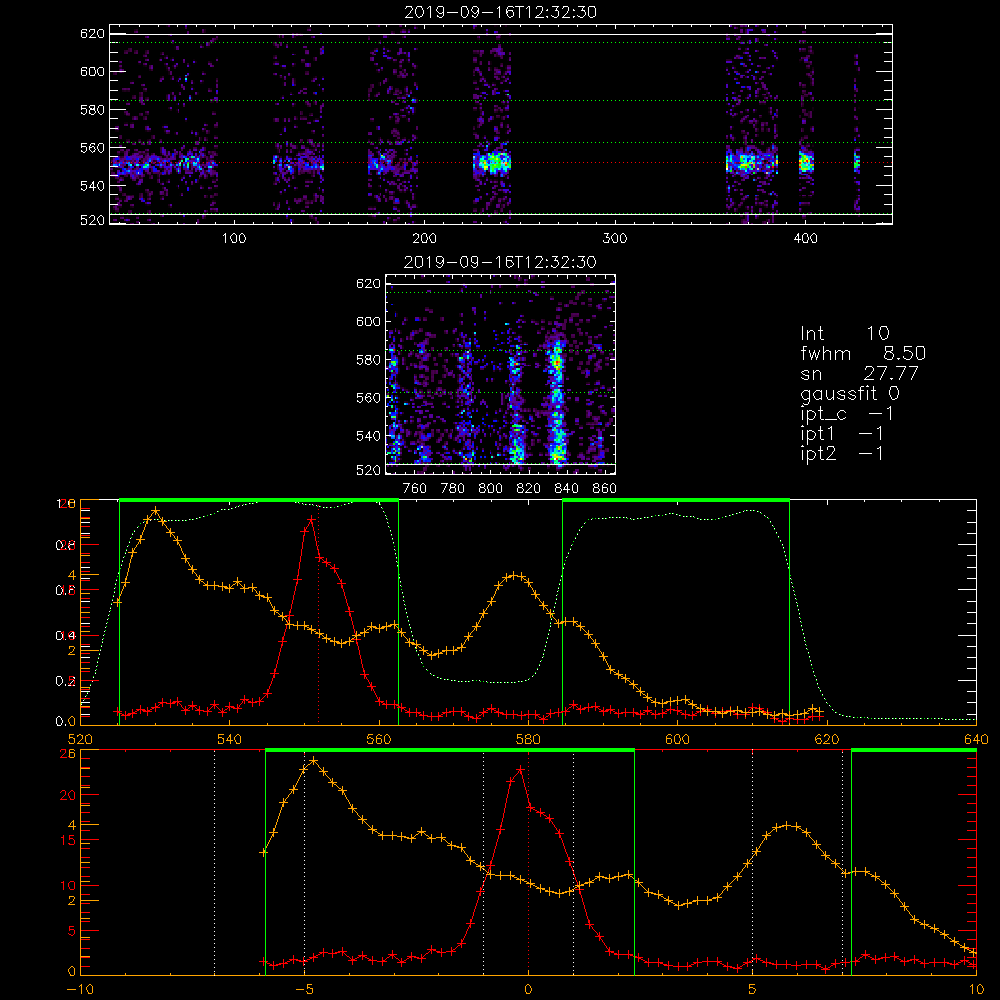Image resolution: width=1000 pixels, height=1000 pixels.
Task: Click green window bar spanning 585–615 on spectrum plot
Action: click(676, 500)
